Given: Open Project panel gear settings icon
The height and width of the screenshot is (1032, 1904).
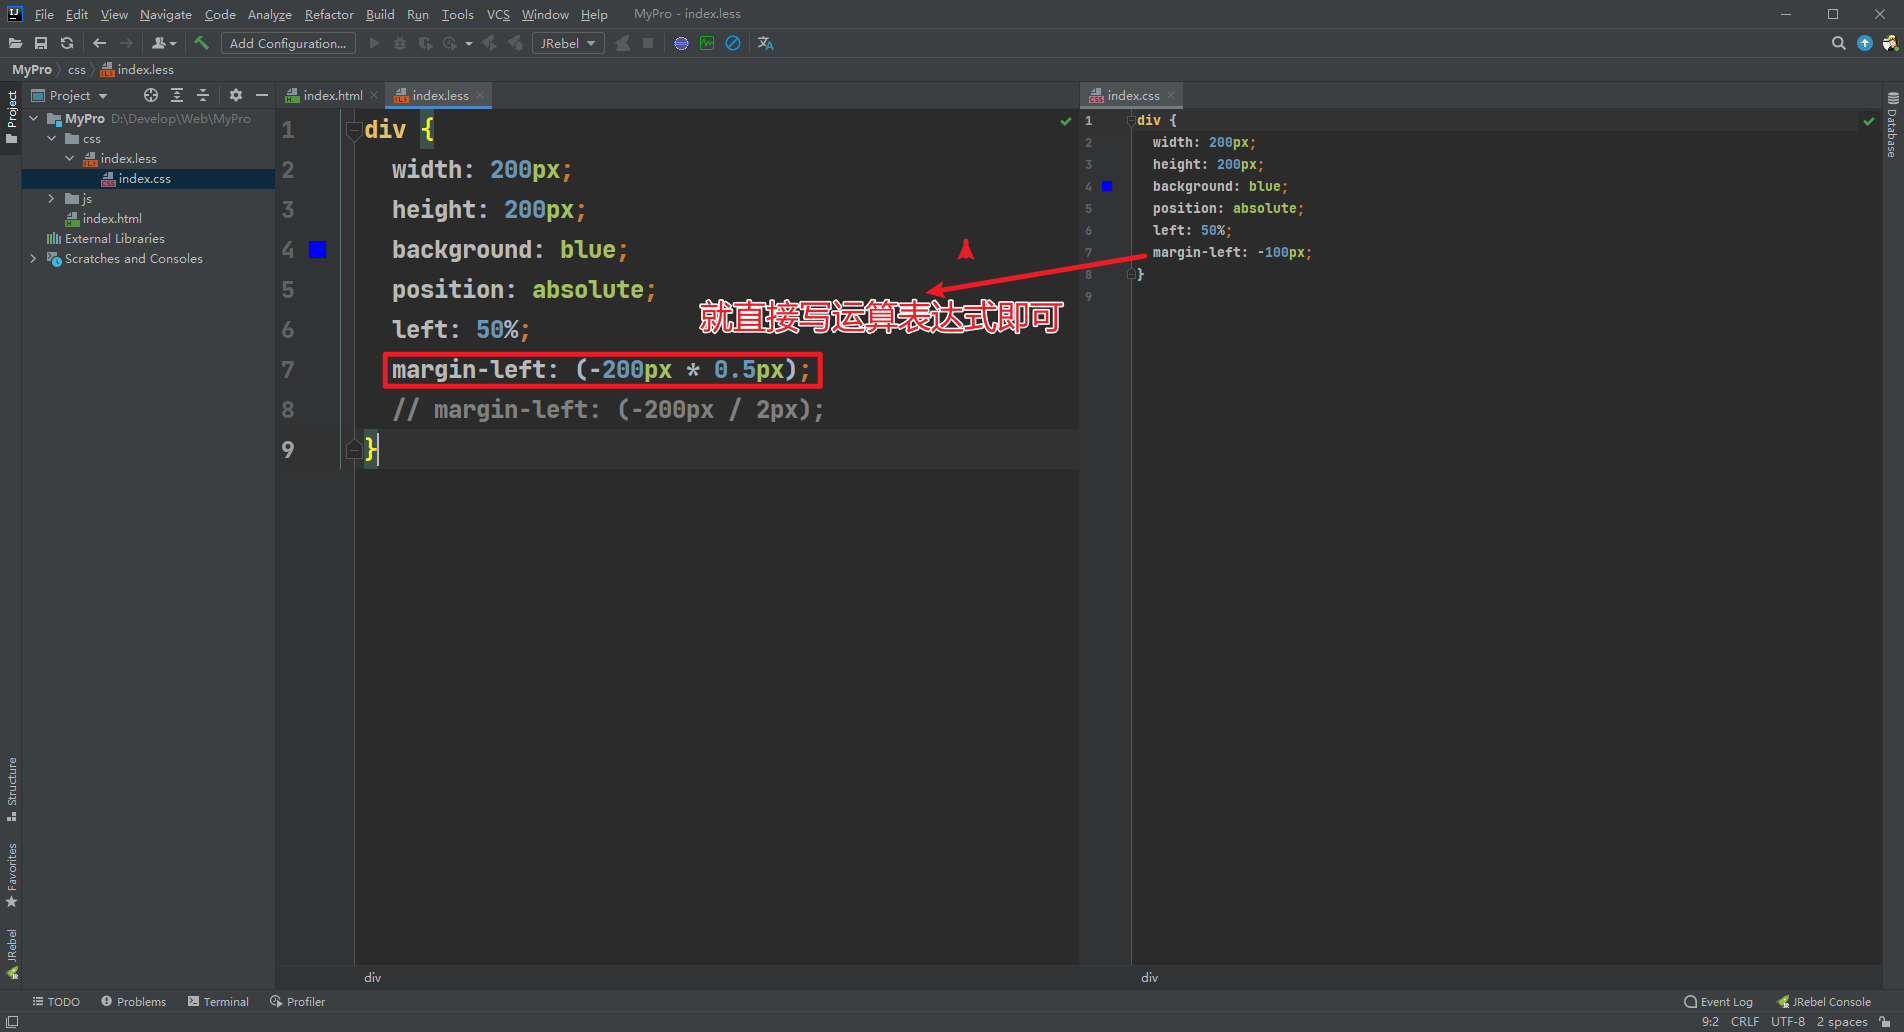Looking at the screenshot, I should 236,95.
